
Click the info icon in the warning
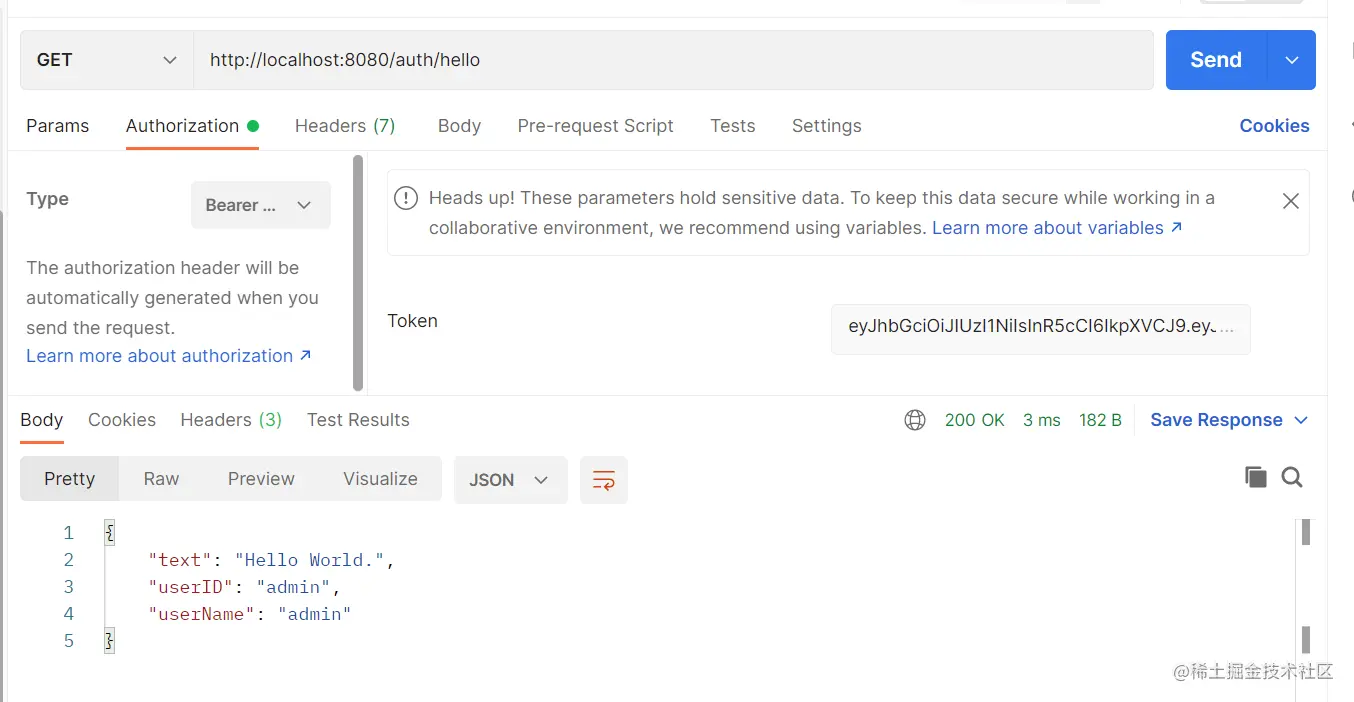click(405, 198)
